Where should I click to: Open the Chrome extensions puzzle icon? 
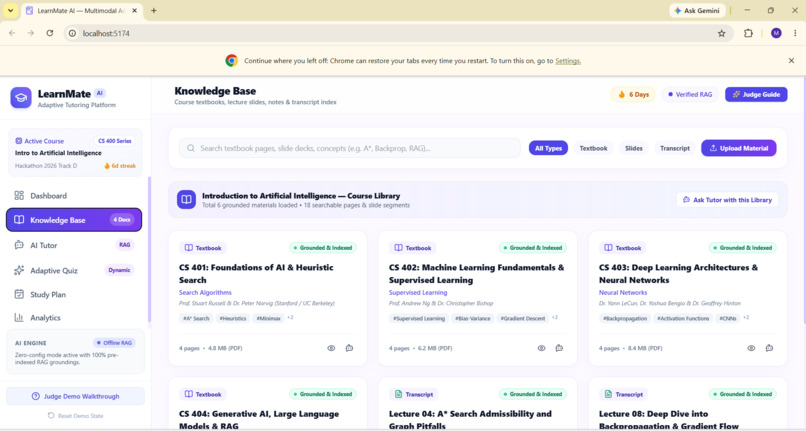(x=748, y=33)
